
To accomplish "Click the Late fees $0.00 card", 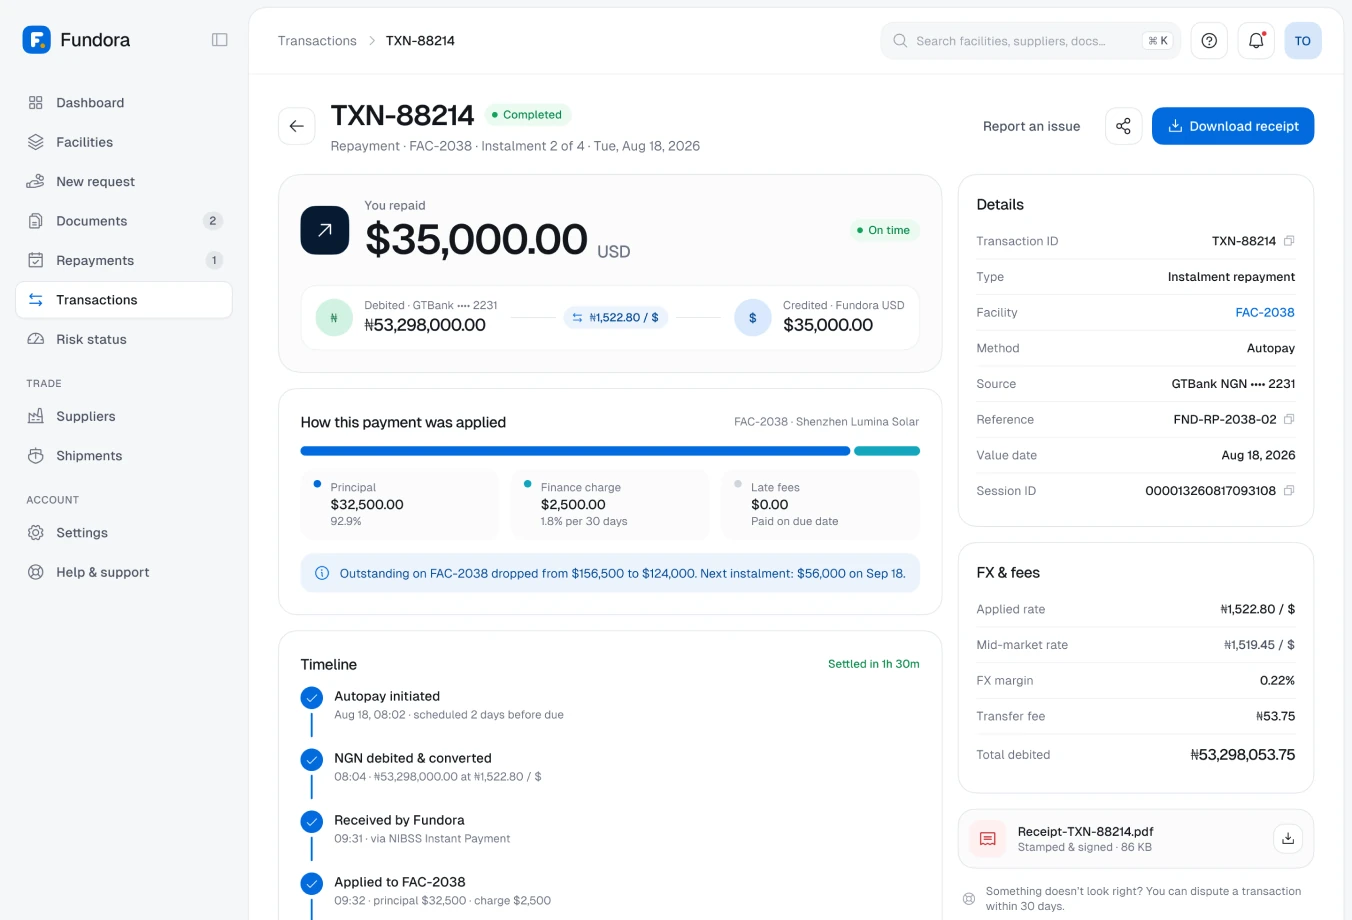I will tap(820, 505).
